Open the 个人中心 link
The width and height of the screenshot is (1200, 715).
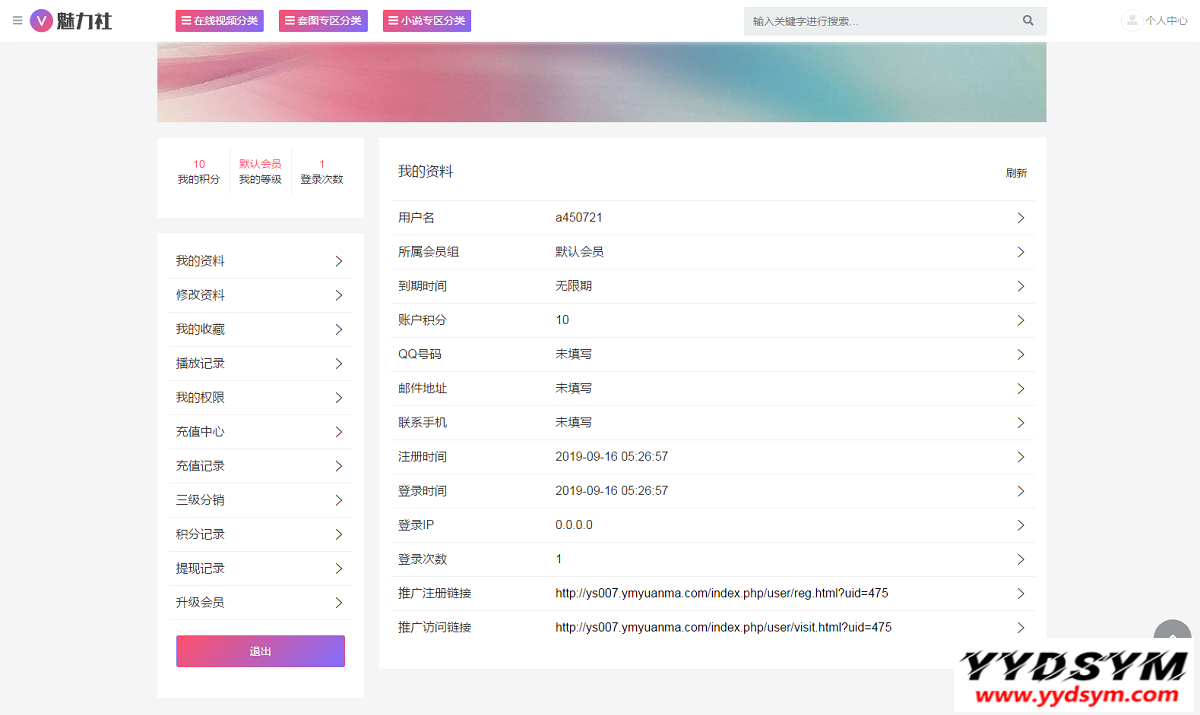[x=1166, y=20]
